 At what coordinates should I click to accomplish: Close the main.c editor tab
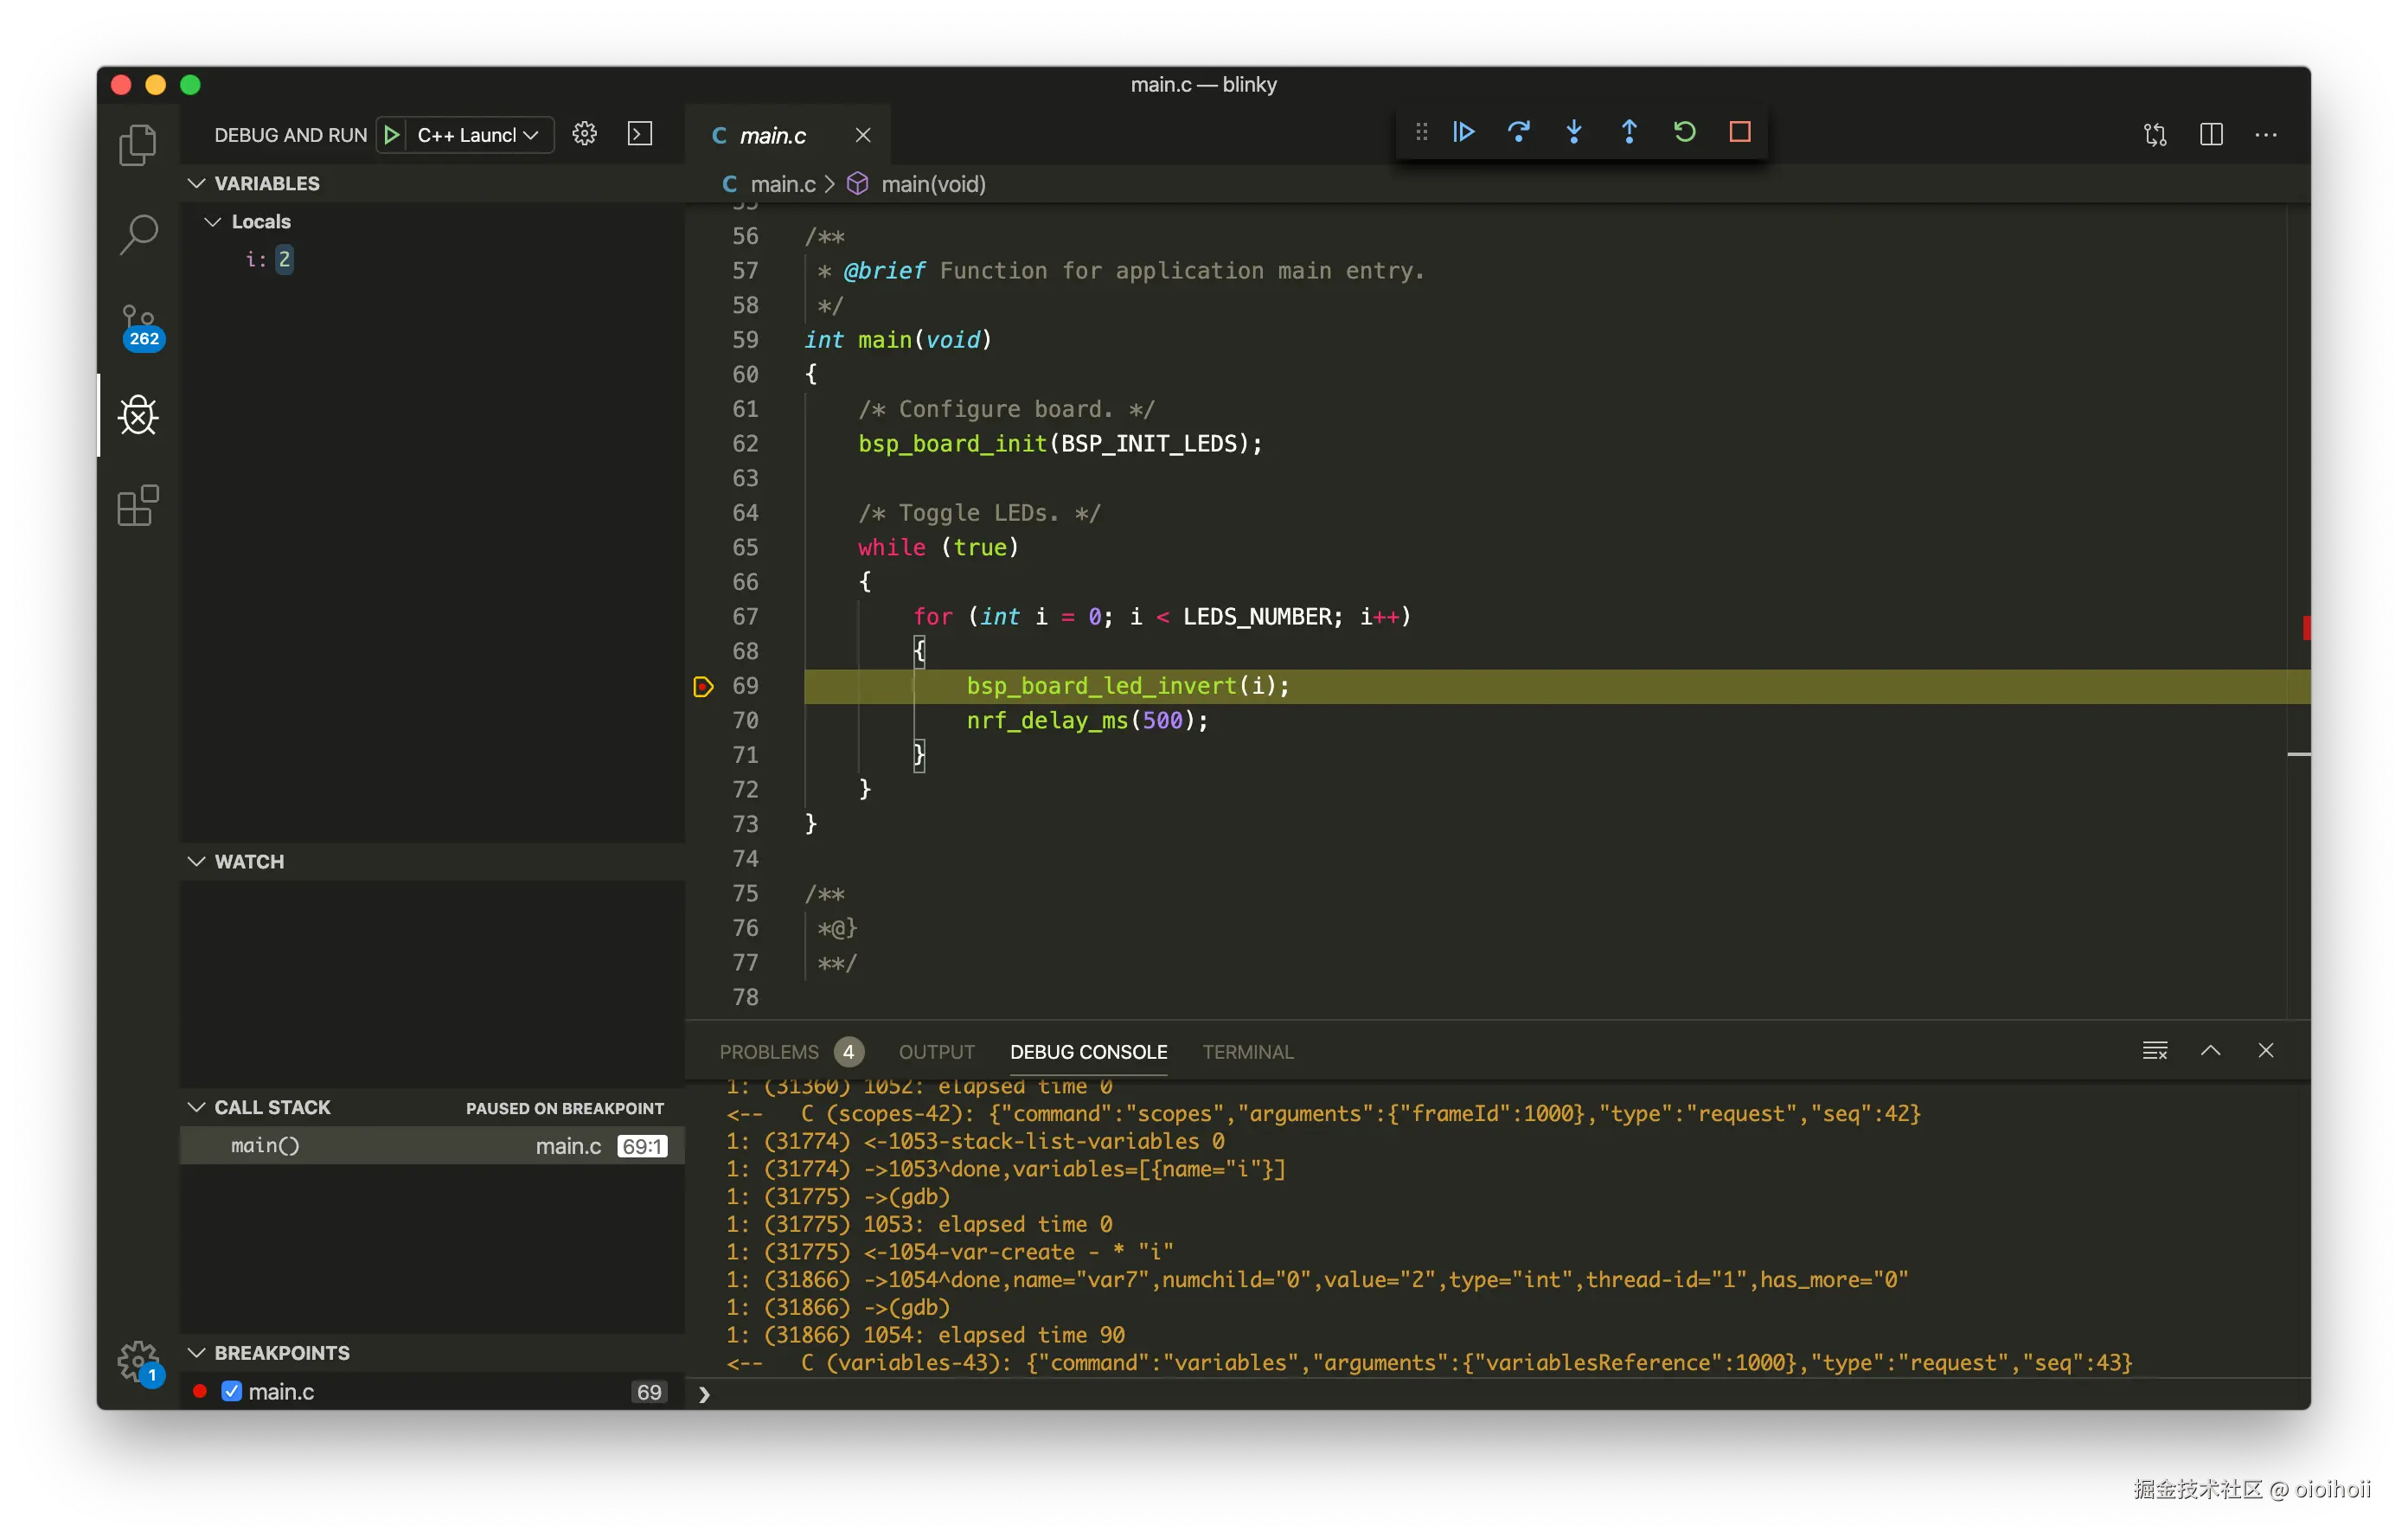863,135
